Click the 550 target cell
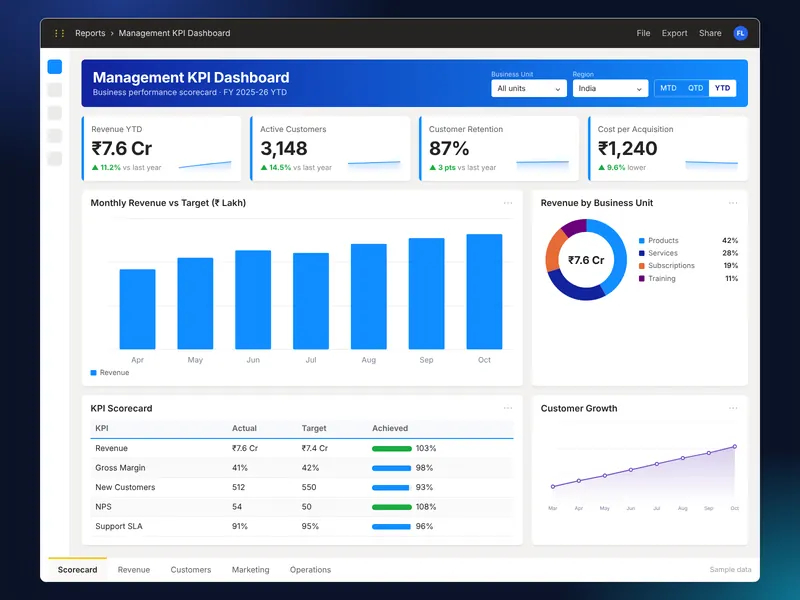800x600 pixels. coord(309,487)
